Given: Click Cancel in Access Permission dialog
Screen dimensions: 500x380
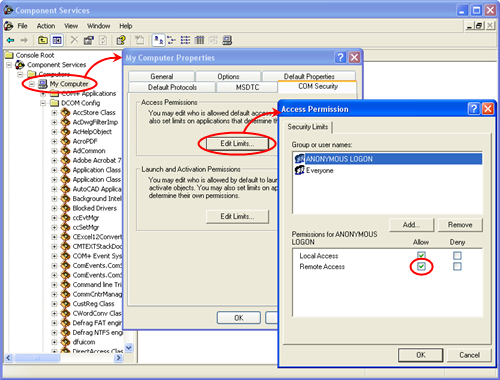Looking at the screenshot, I should [469, 355].
